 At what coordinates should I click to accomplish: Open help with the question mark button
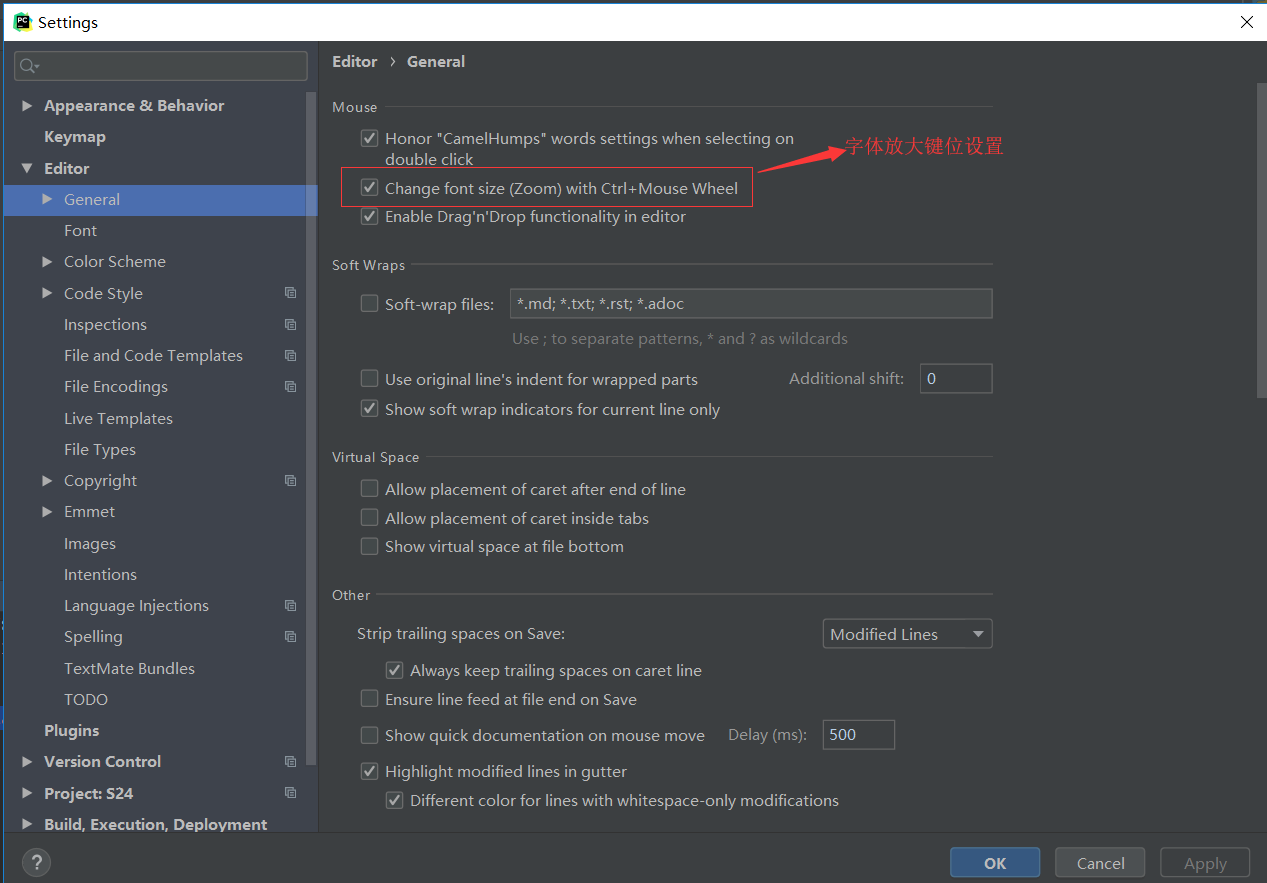click(36, 862)
